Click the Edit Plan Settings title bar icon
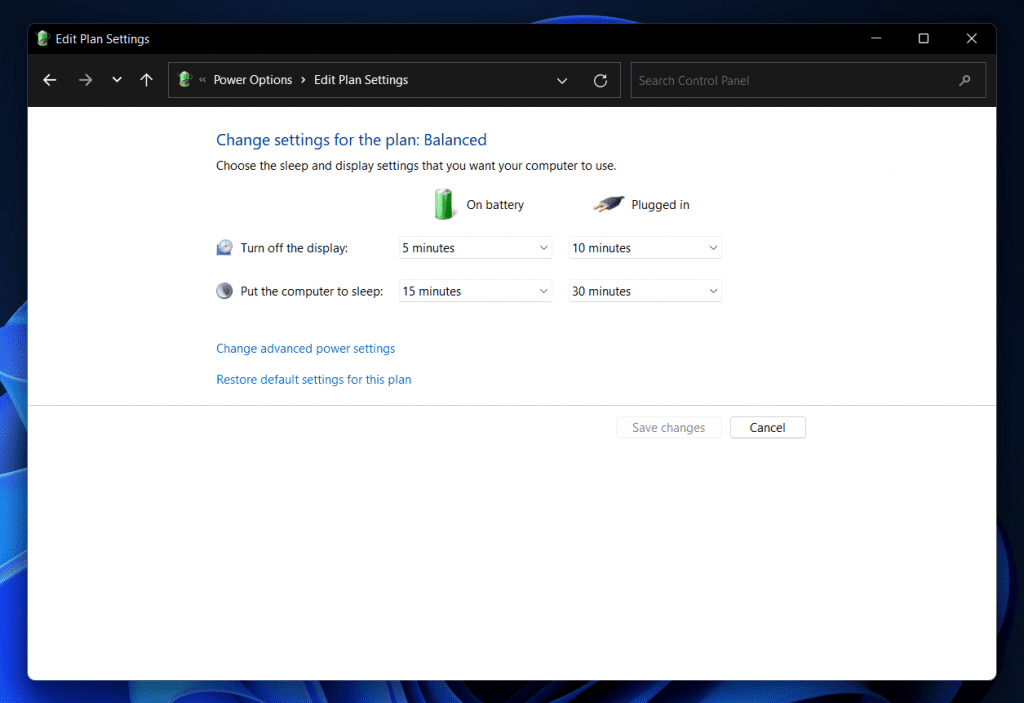The height and width of the screenshot is (703, 1024). (x=42, y=38)
